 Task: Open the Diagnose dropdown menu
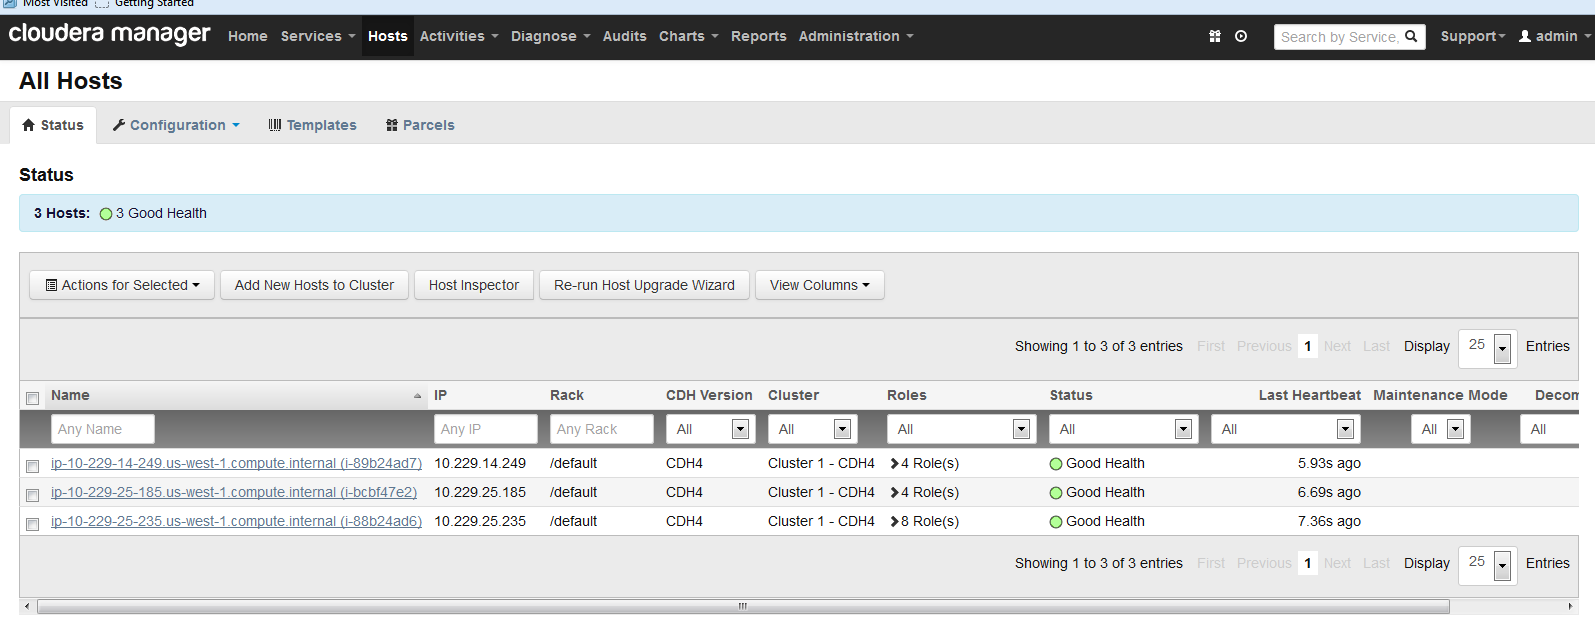tap(551, 36)
